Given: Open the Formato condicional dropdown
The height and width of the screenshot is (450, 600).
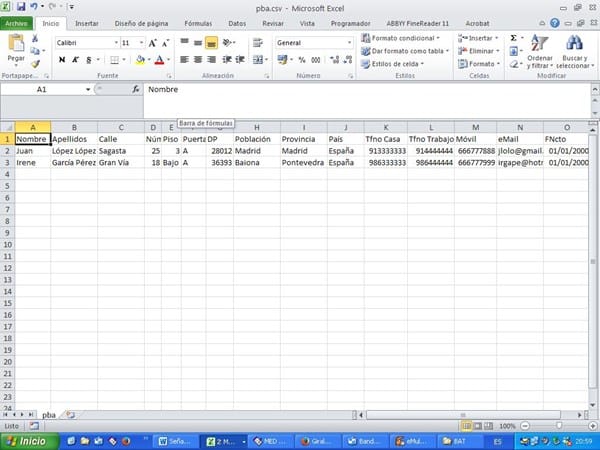Looking at the screenshot, I should click(x=400, y=38).
